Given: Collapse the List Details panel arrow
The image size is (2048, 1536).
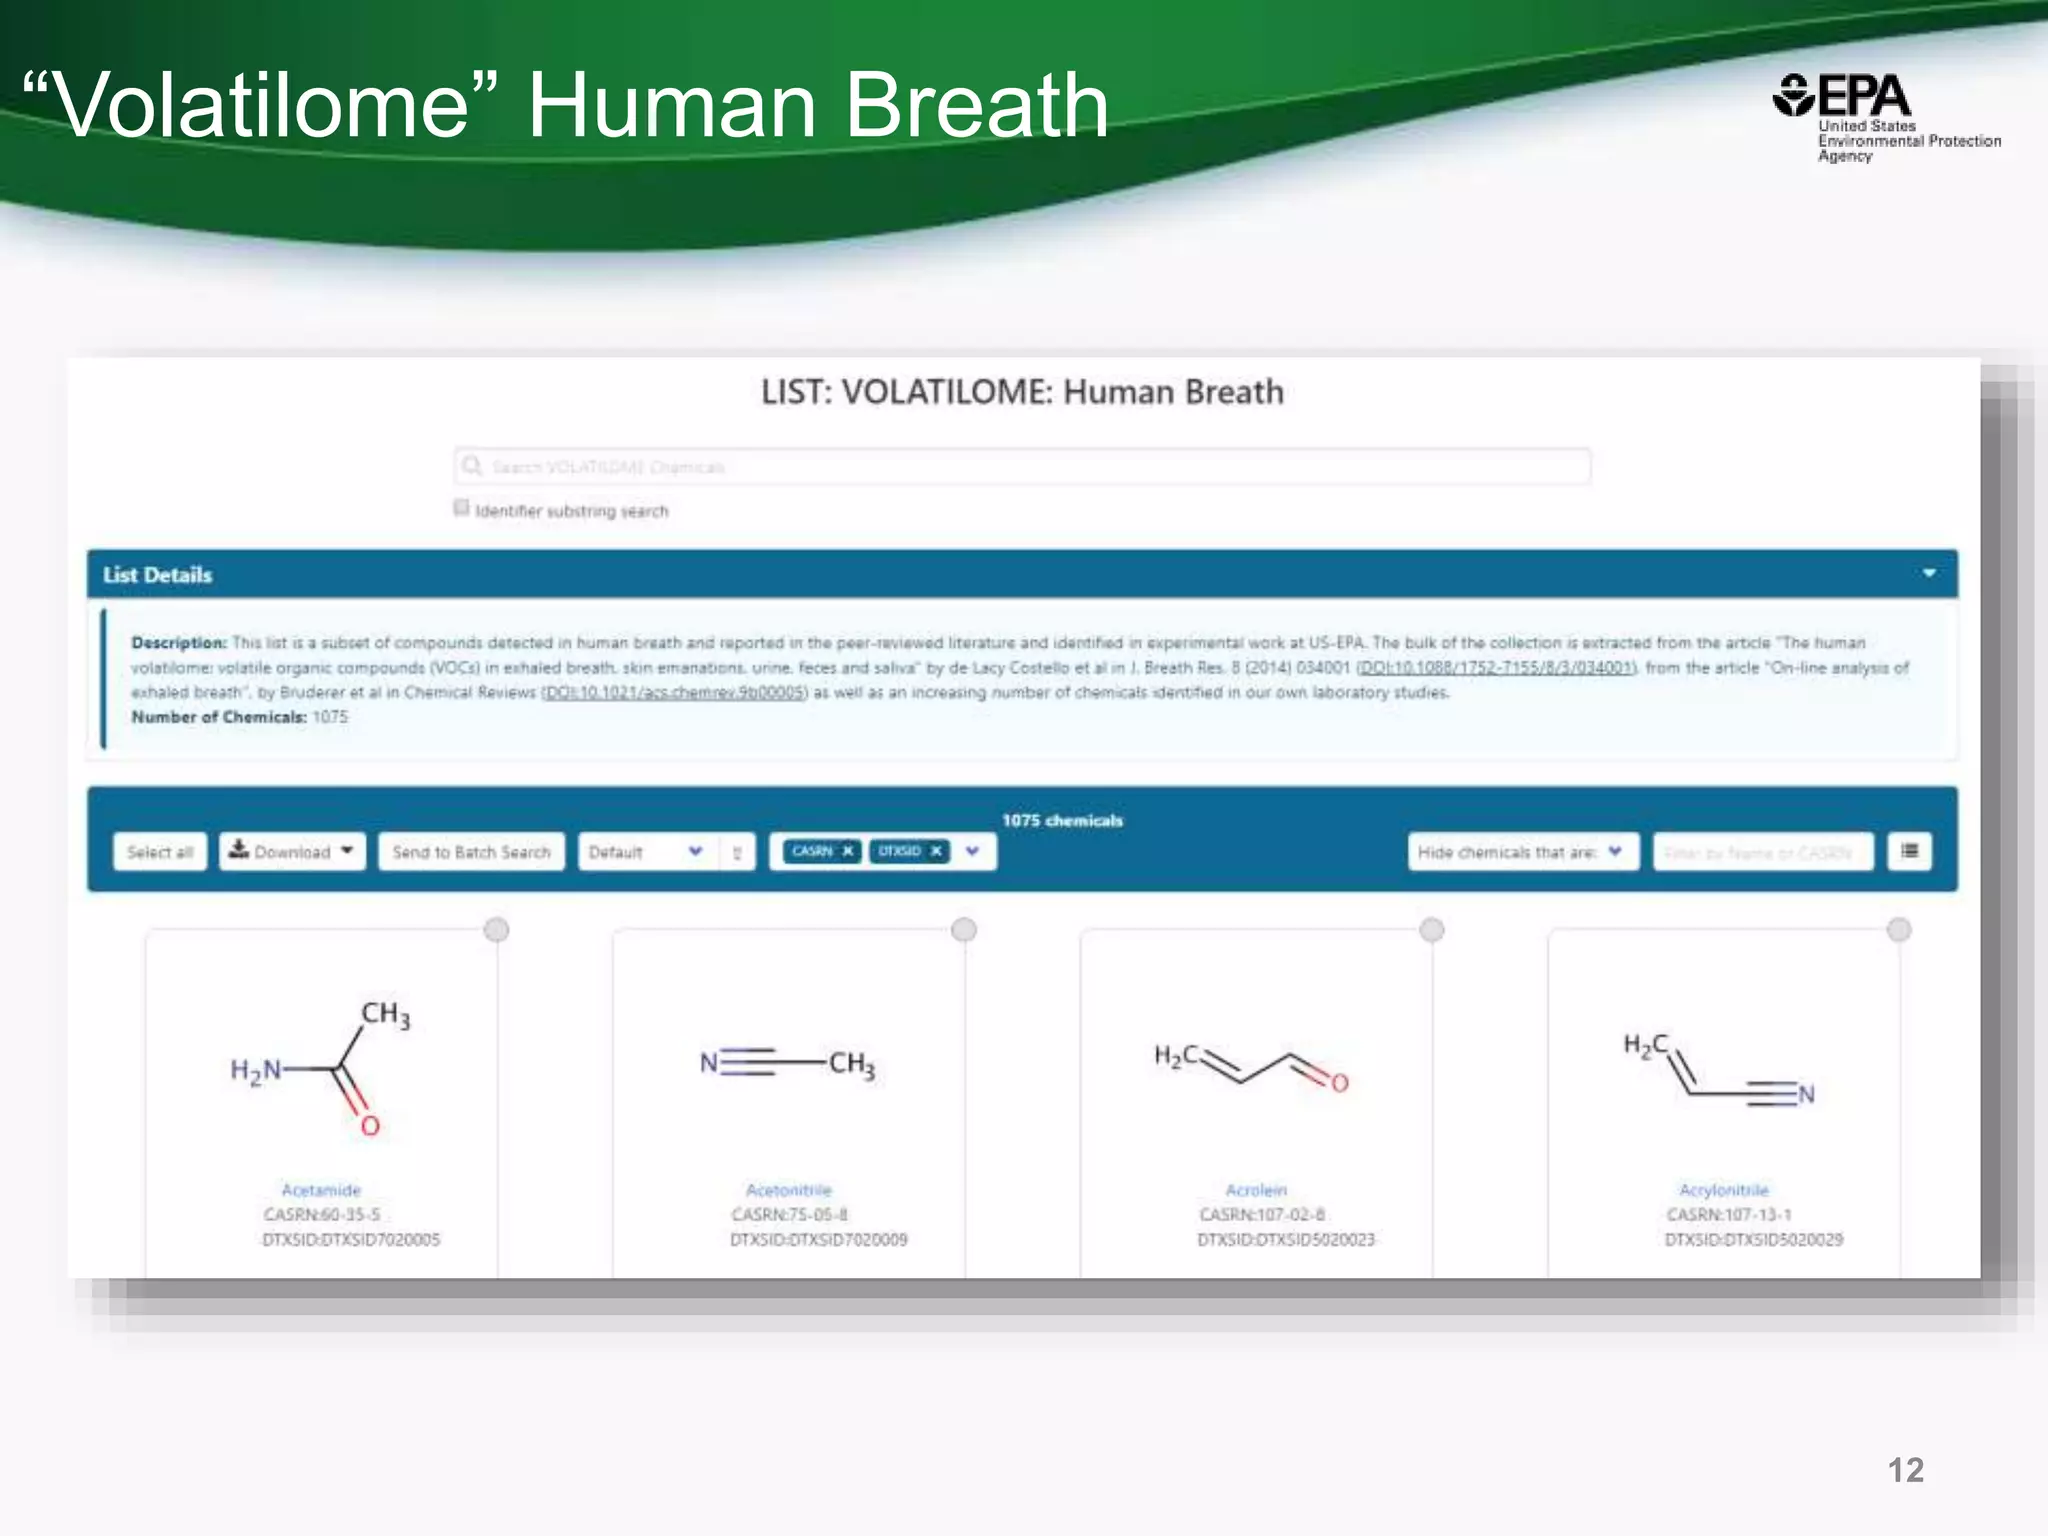Looking at the screenshot, I should (1929, 574).
